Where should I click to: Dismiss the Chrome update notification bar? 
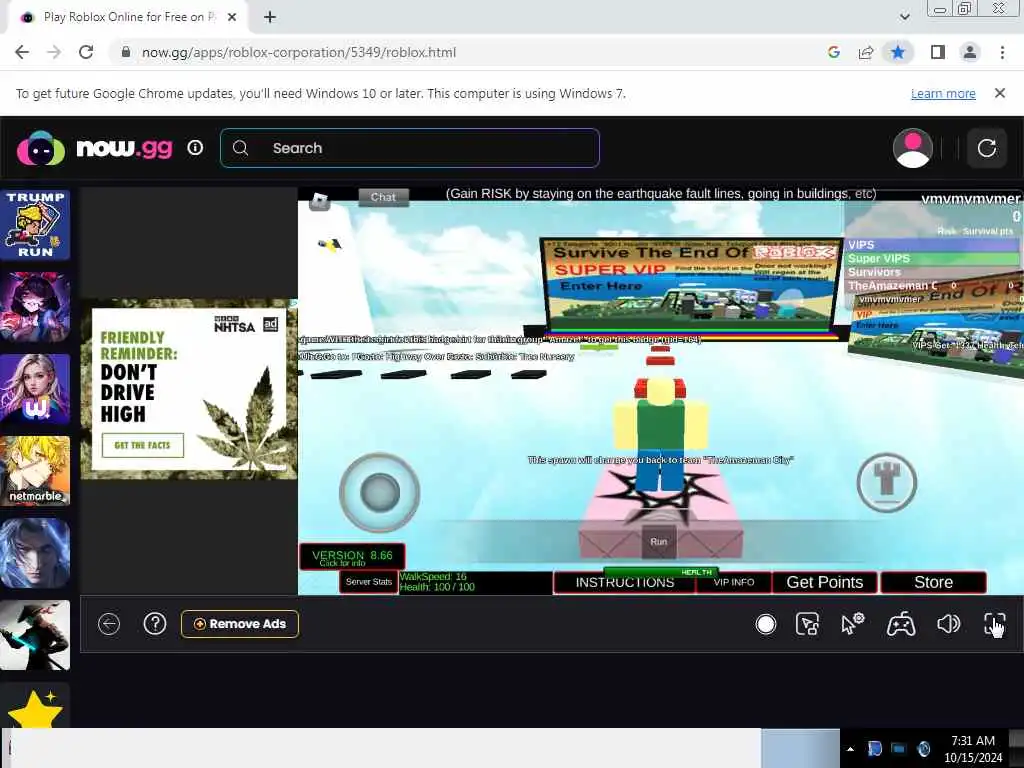[999, 93]
